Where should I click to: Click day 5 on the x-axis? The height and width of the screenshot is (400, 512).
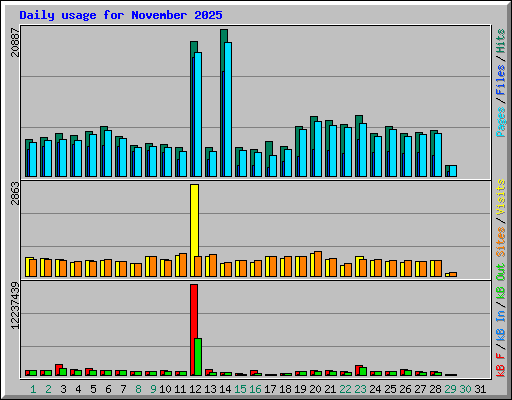pyautogui.click(x=93, y=389)
